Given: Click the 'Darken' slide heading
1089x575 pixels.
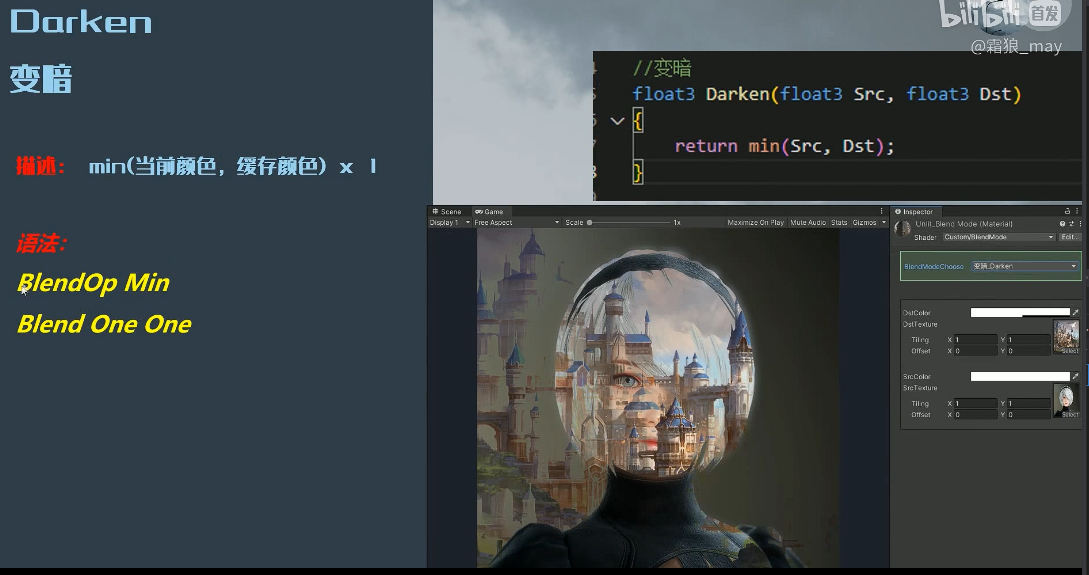Looking at the screenshot, I should (81, 22).
